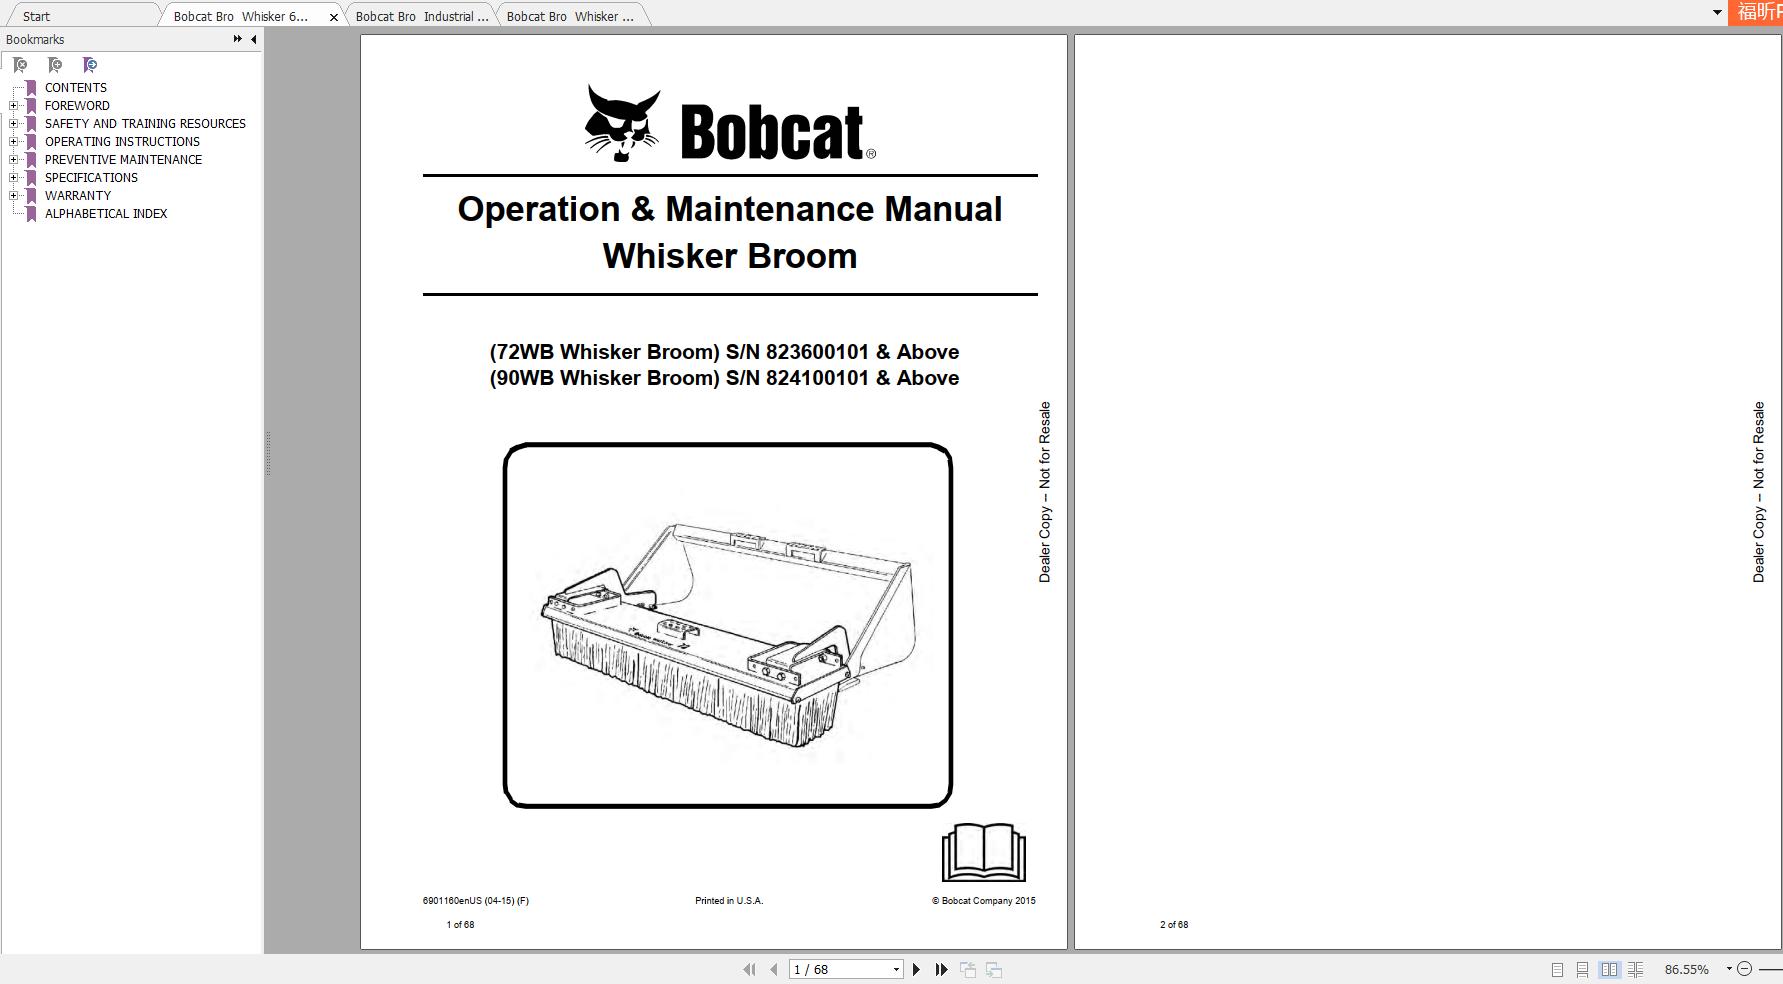Expand the OPERATING INSTRUCTIONS bookmark
Image resolution: width=1783 pixels, height=984 pixels.
coord(13,141)
